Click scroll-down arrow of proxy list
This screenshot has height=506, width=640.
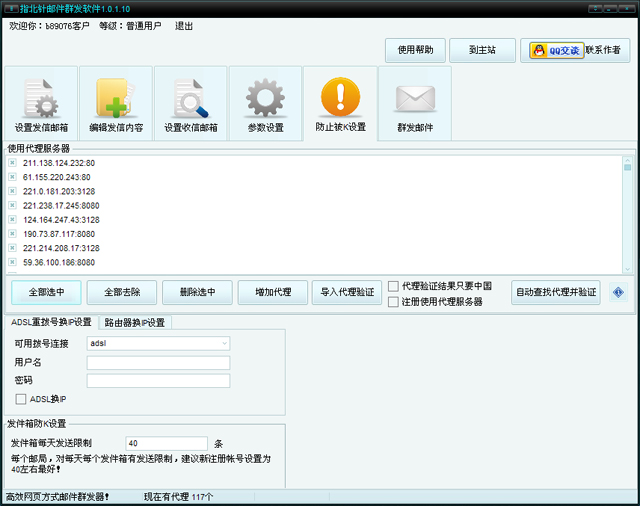[x=627, y=269]
